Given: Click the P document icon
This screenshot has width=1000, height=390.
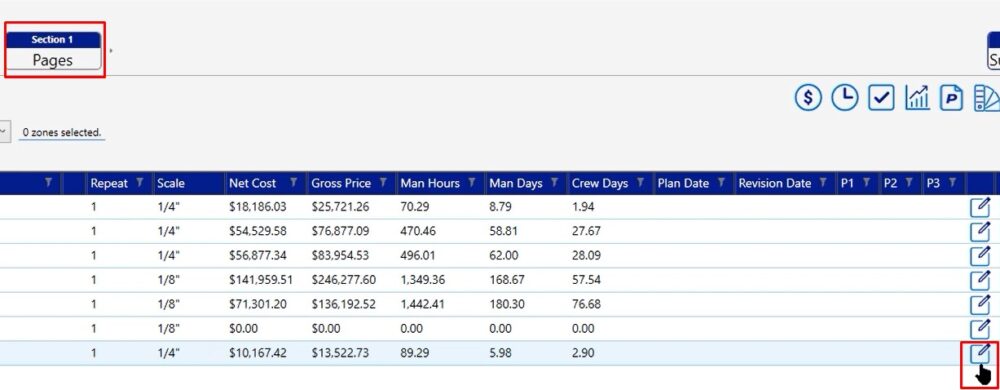Looking at the screenshot, I should point(951,98).
